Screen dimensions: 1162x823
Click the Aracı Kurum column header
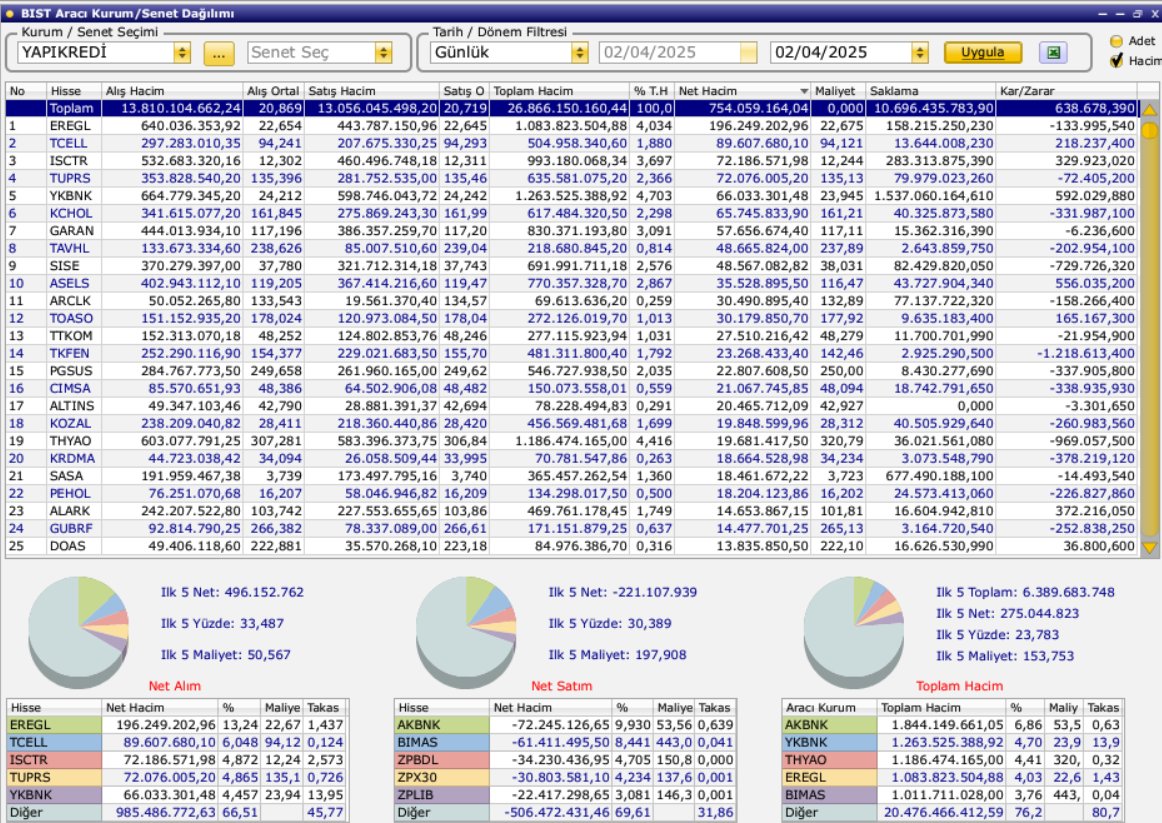pos(829,707)
